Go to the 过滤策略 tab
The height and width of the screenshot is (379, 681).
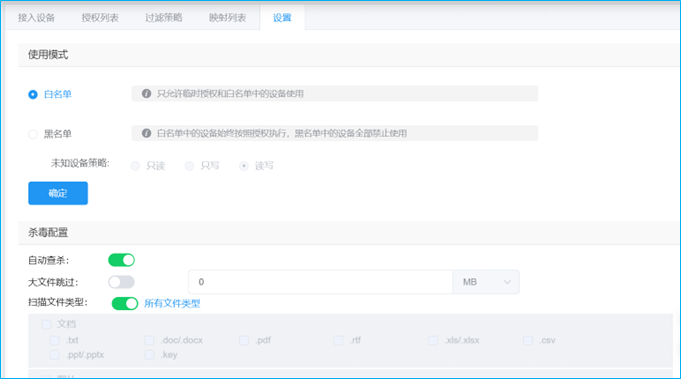164,18
